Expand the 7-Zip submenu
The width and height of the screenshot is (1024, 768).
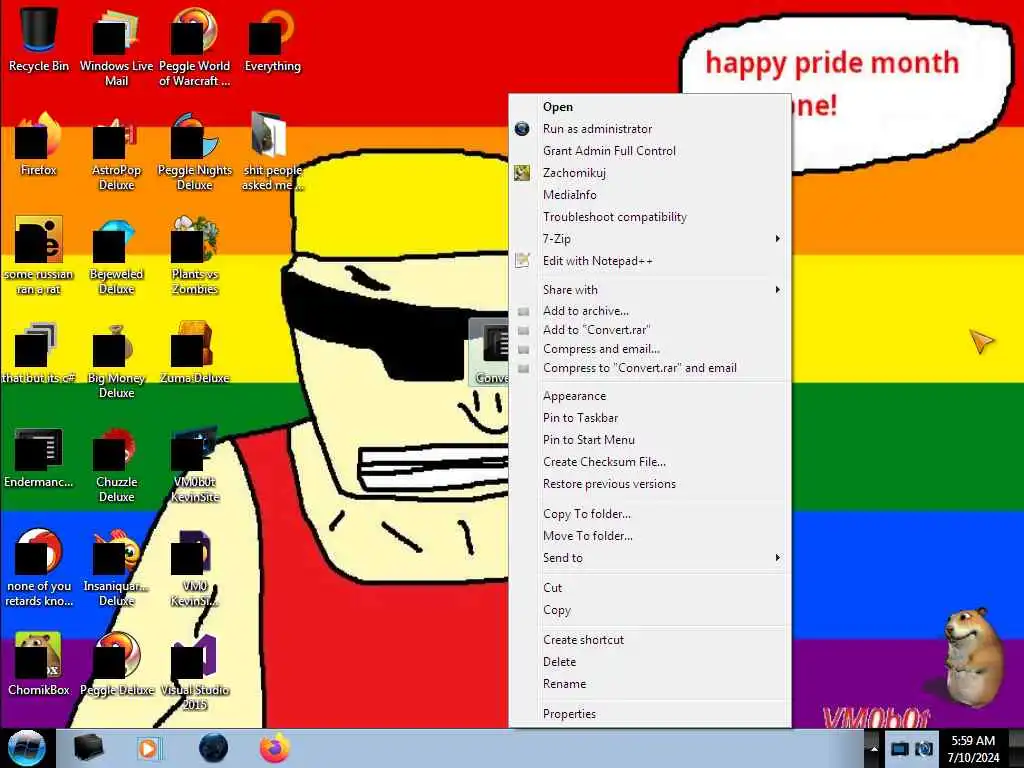pyautogui.click(x=649, y=238)
